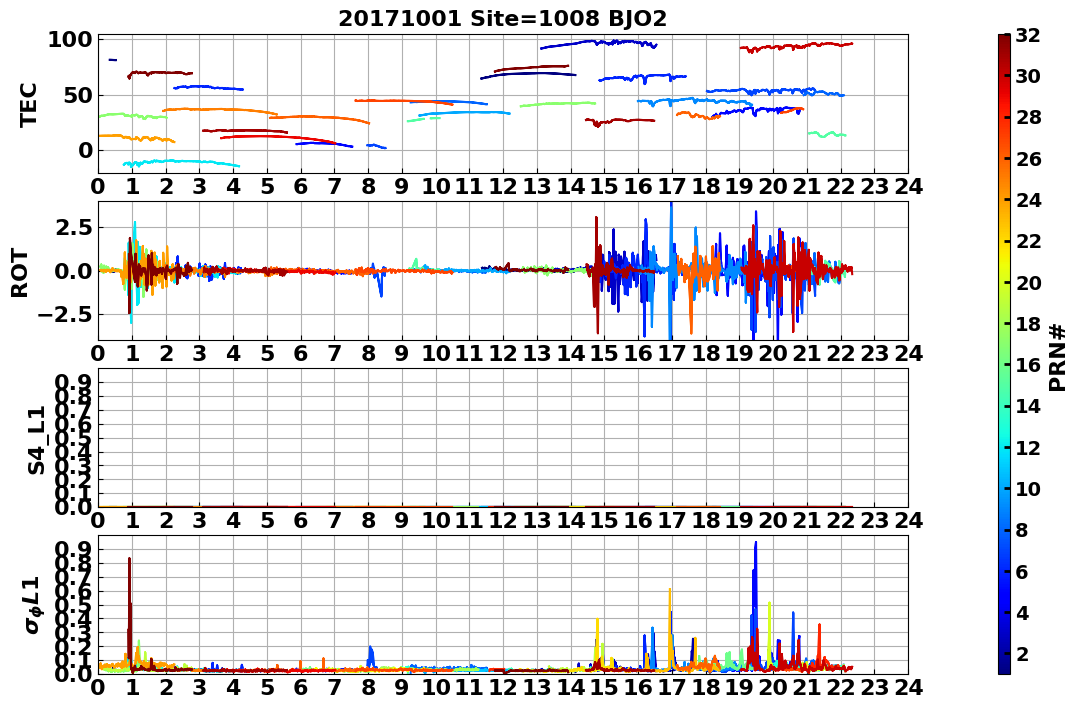
Task: Click hour 6 tick under ROT panel
Action: pyautogui.click(x=301, y=353)
